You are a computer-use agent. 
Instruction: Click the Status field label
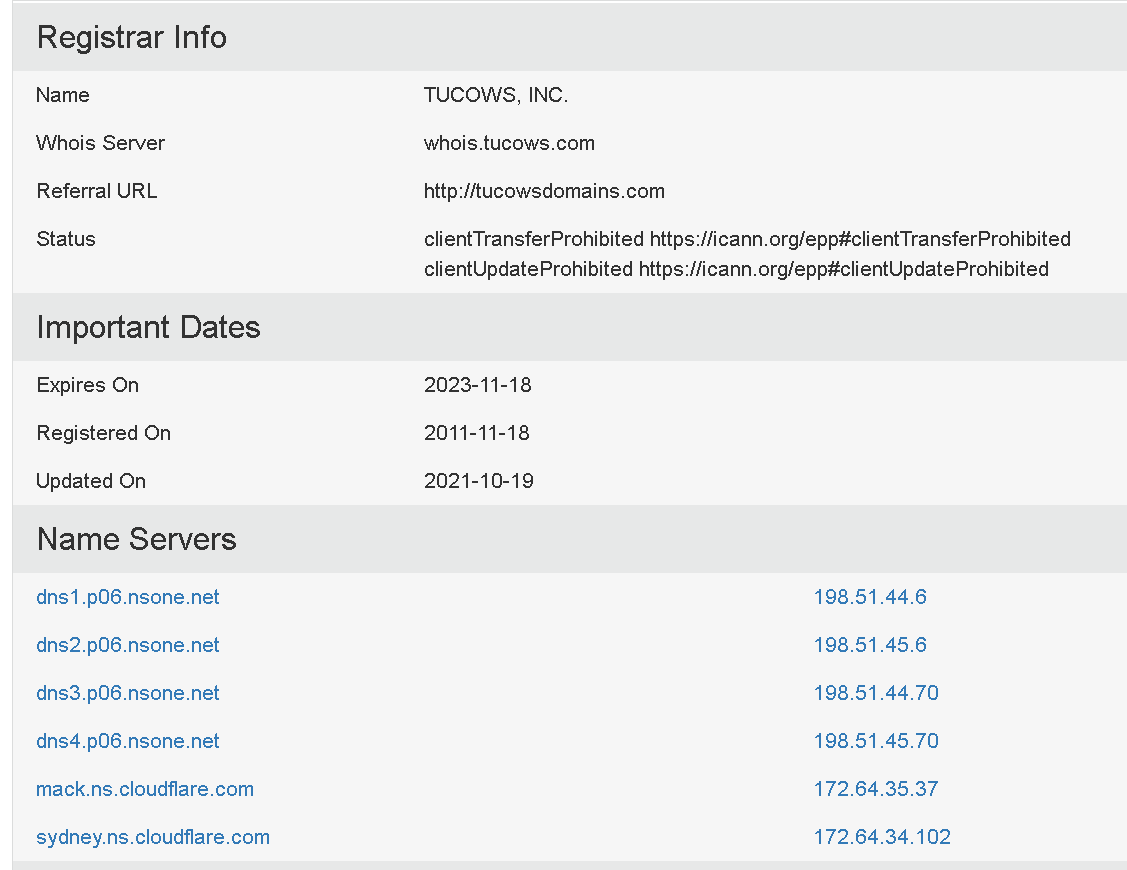65,239
